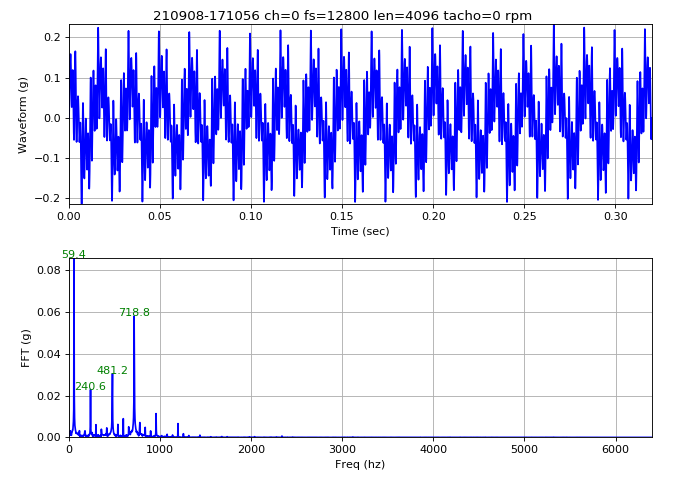Viewport: 686px width, 486px height.
Task: Click the '−0.2' waveform axis tick label
Action: click(x=47, y=198)
